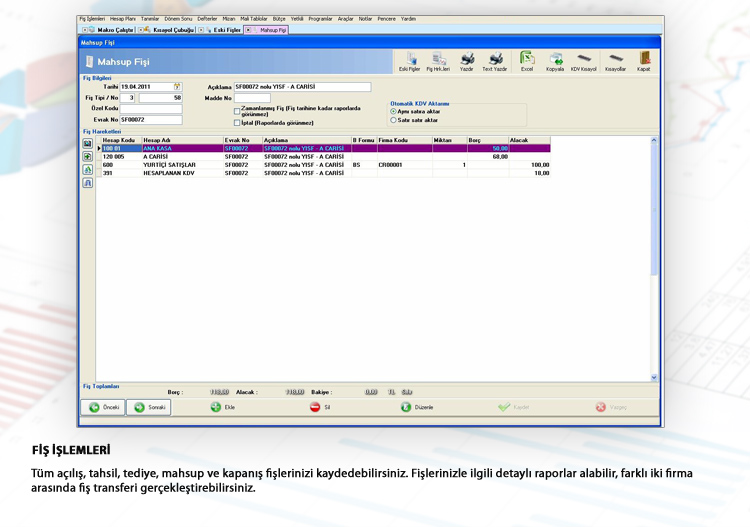
Task: Enable the Zamanlanmış Fiş checkbox
Action: pos(237,110)
